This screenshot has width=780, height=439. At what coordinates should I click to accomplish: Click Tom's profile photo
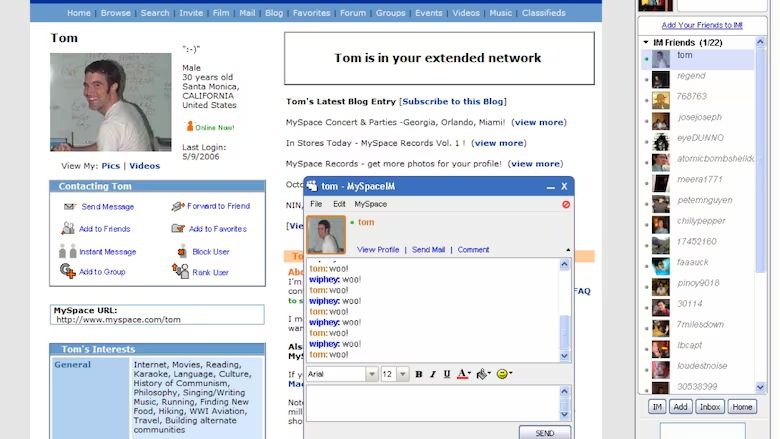pos(110,102)
